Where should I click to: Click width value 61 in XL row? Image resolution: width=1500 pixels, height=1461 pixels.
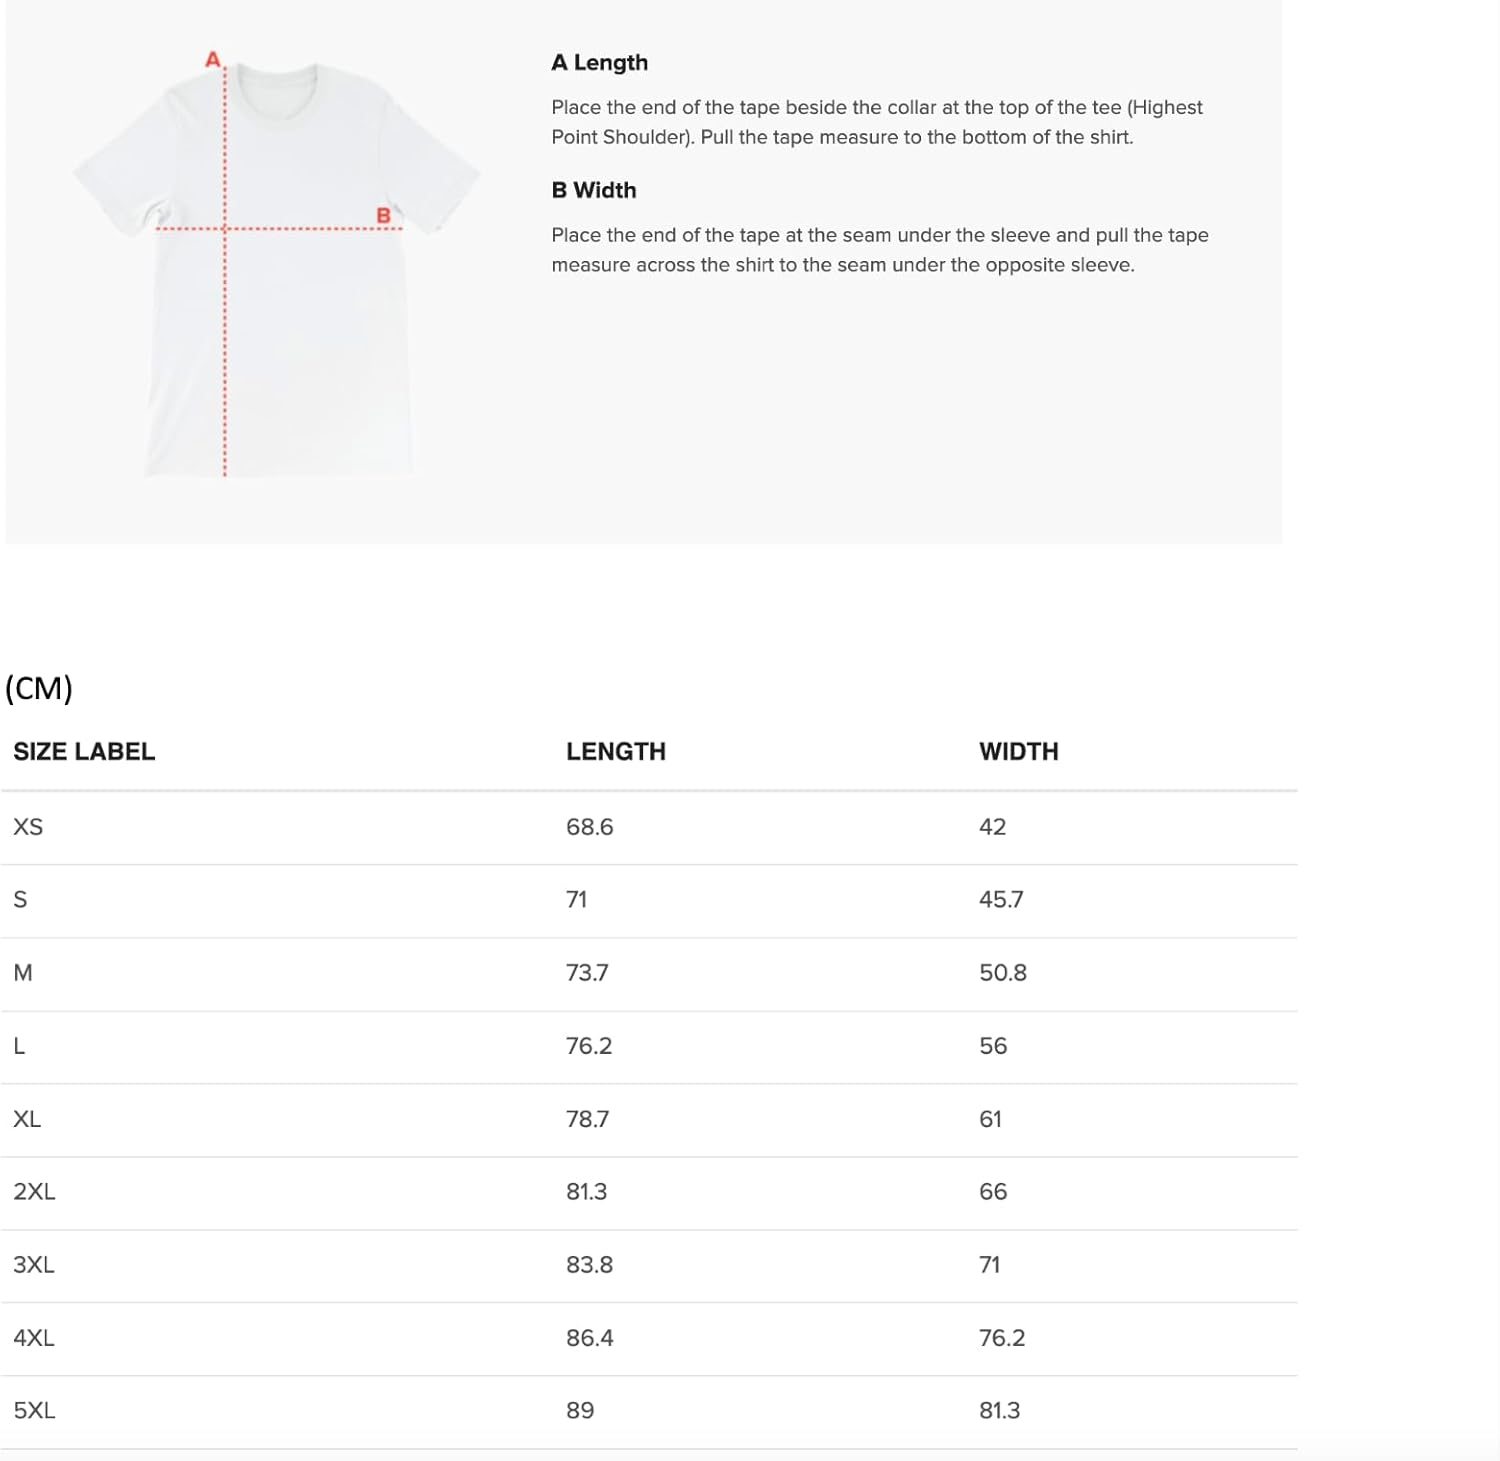pyautogui.click(x=990, y=1119)
